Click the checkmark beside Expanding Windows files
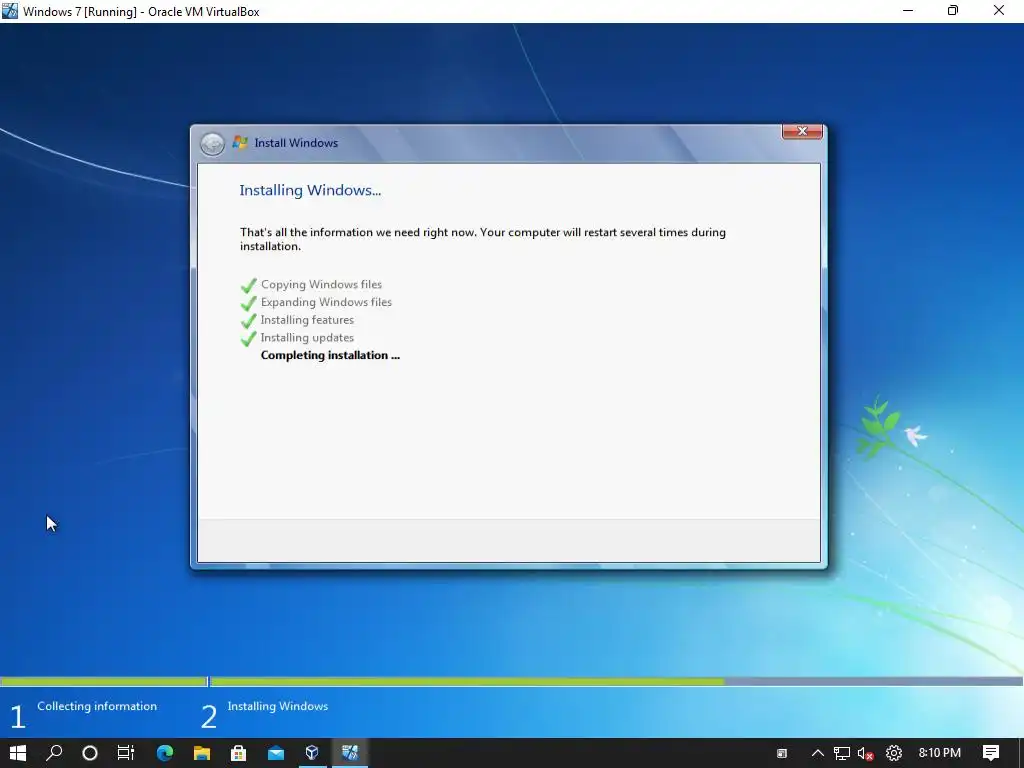The image size is (1024, 768). click(248, 304)
